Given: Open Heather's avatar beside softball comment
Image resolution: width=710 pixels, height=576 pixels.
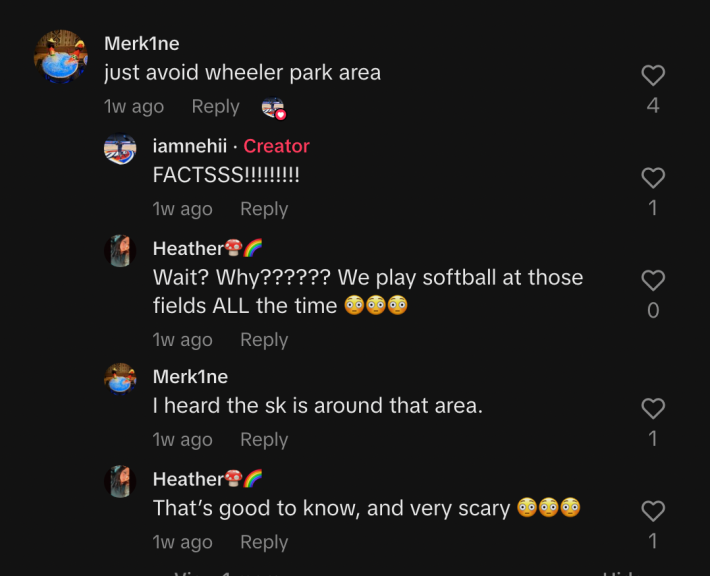Looking at the screenshot, I should 120,251.
